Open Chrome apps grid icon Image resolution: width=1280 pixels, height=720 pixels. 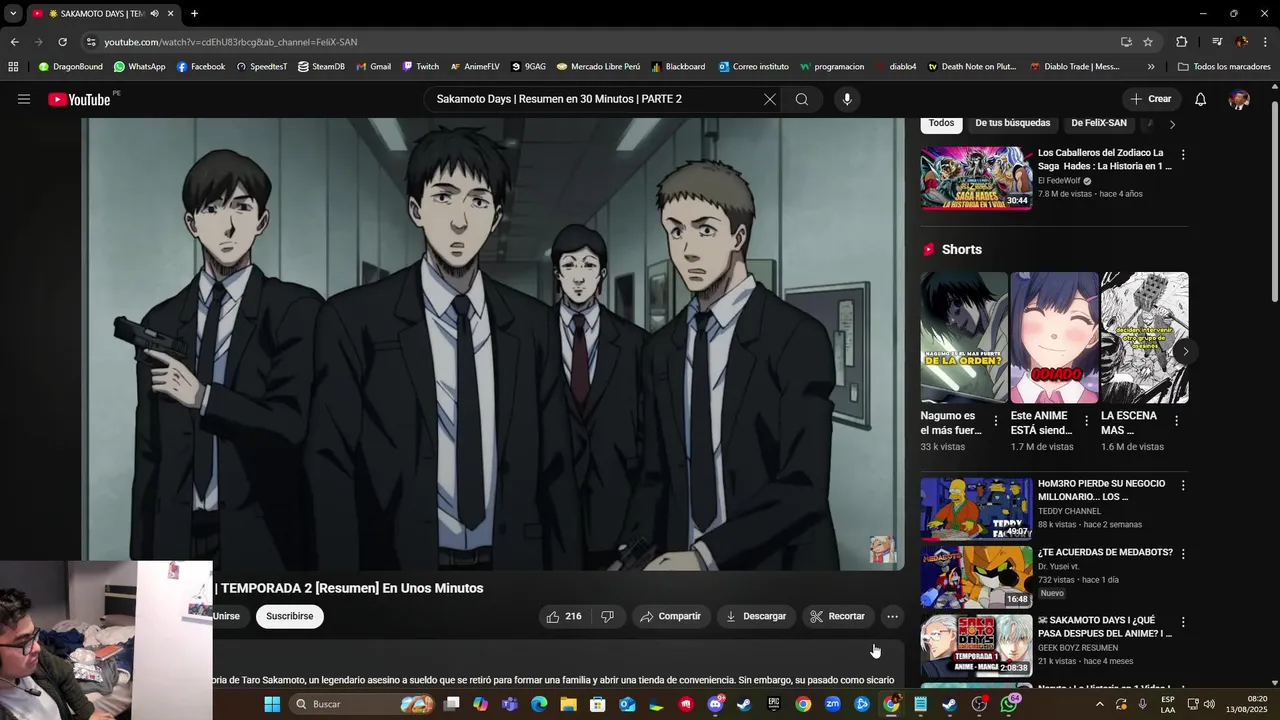(x=13, y=67)
